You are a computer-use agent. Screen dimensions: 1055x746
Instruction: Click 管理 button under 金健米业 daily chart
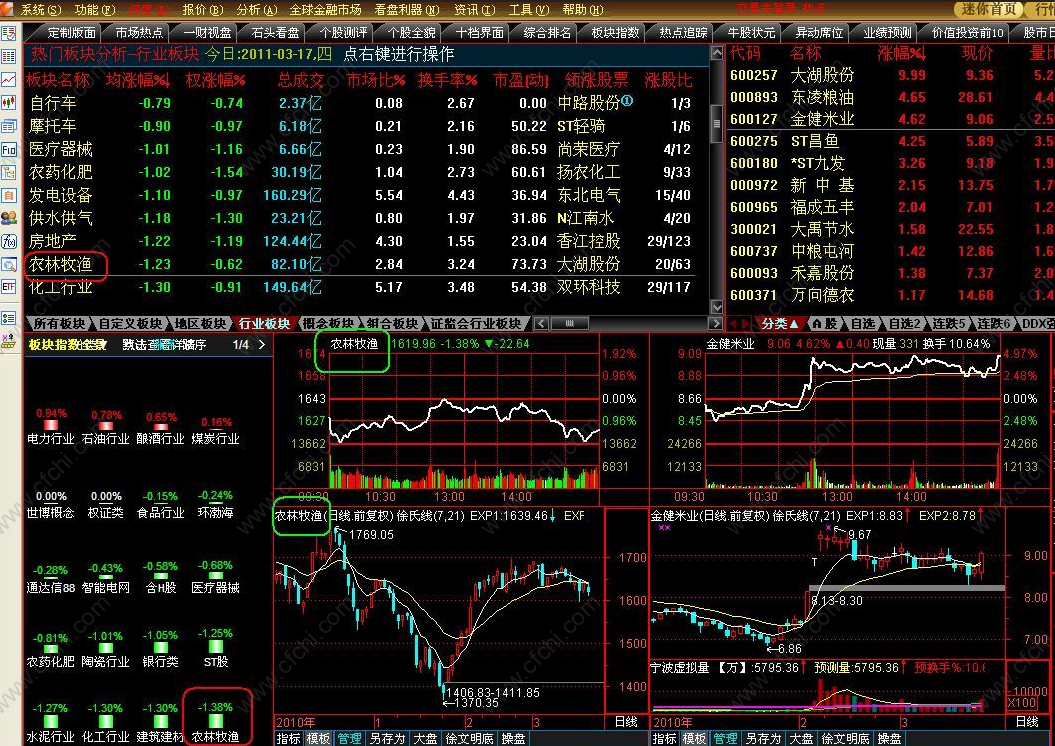point(725,739)
